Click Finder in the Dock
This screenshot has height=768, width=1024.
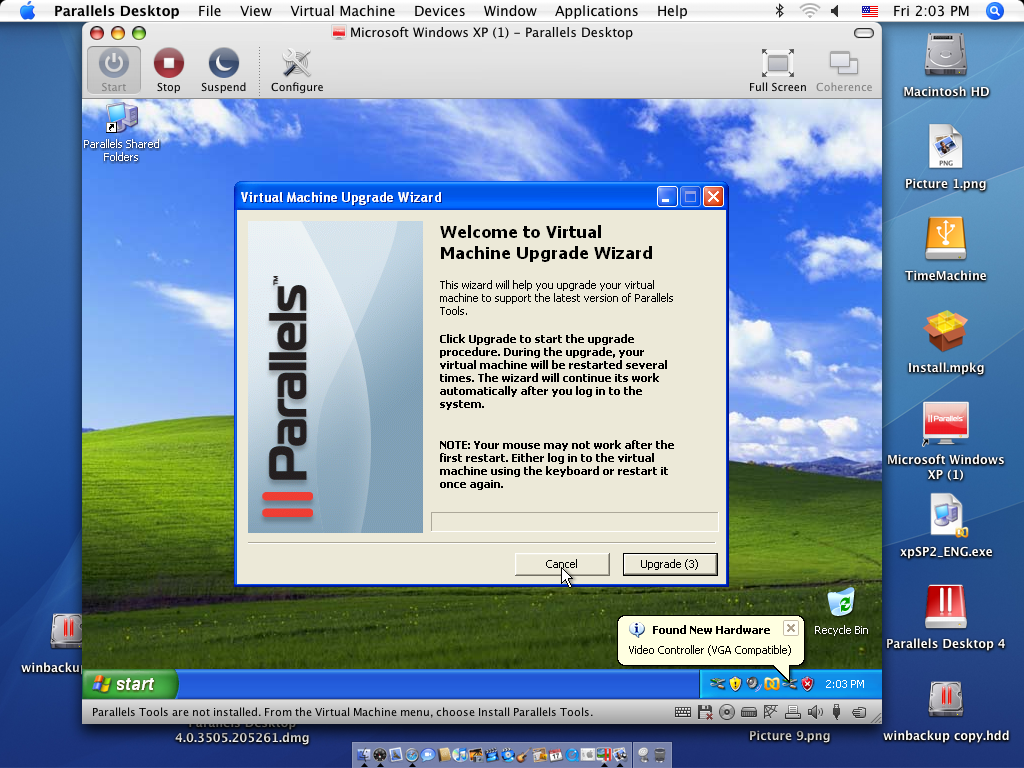[364, 755]
